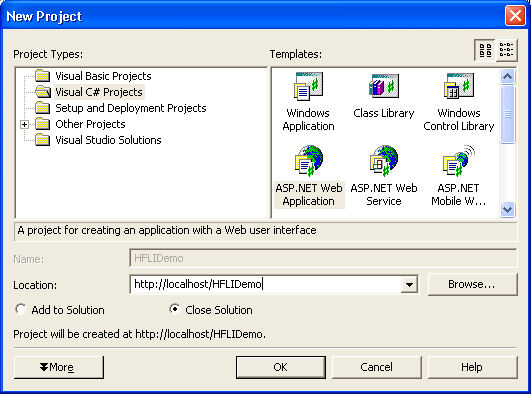
Task: Click the Add to Solution label text
Action: [68, 310]
